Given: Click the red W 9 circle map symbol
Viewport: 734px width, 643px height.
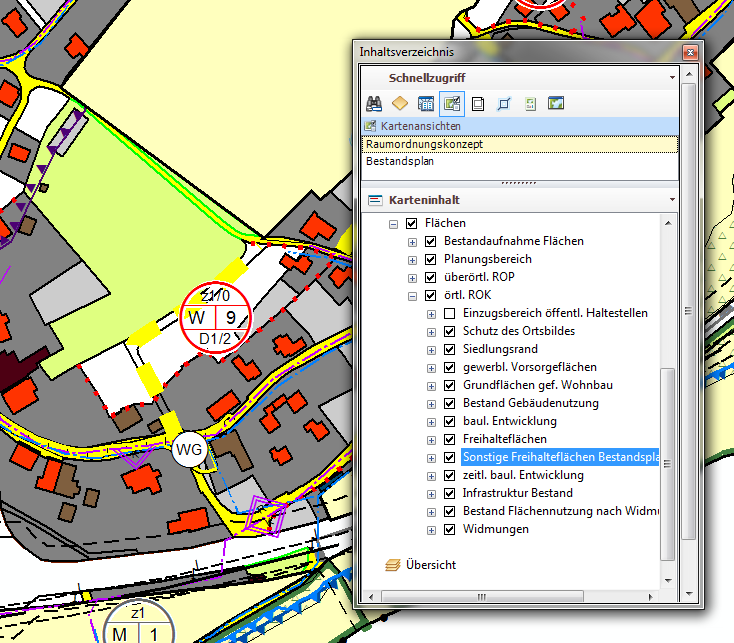Looking at the screenshot, I should 217,318.
